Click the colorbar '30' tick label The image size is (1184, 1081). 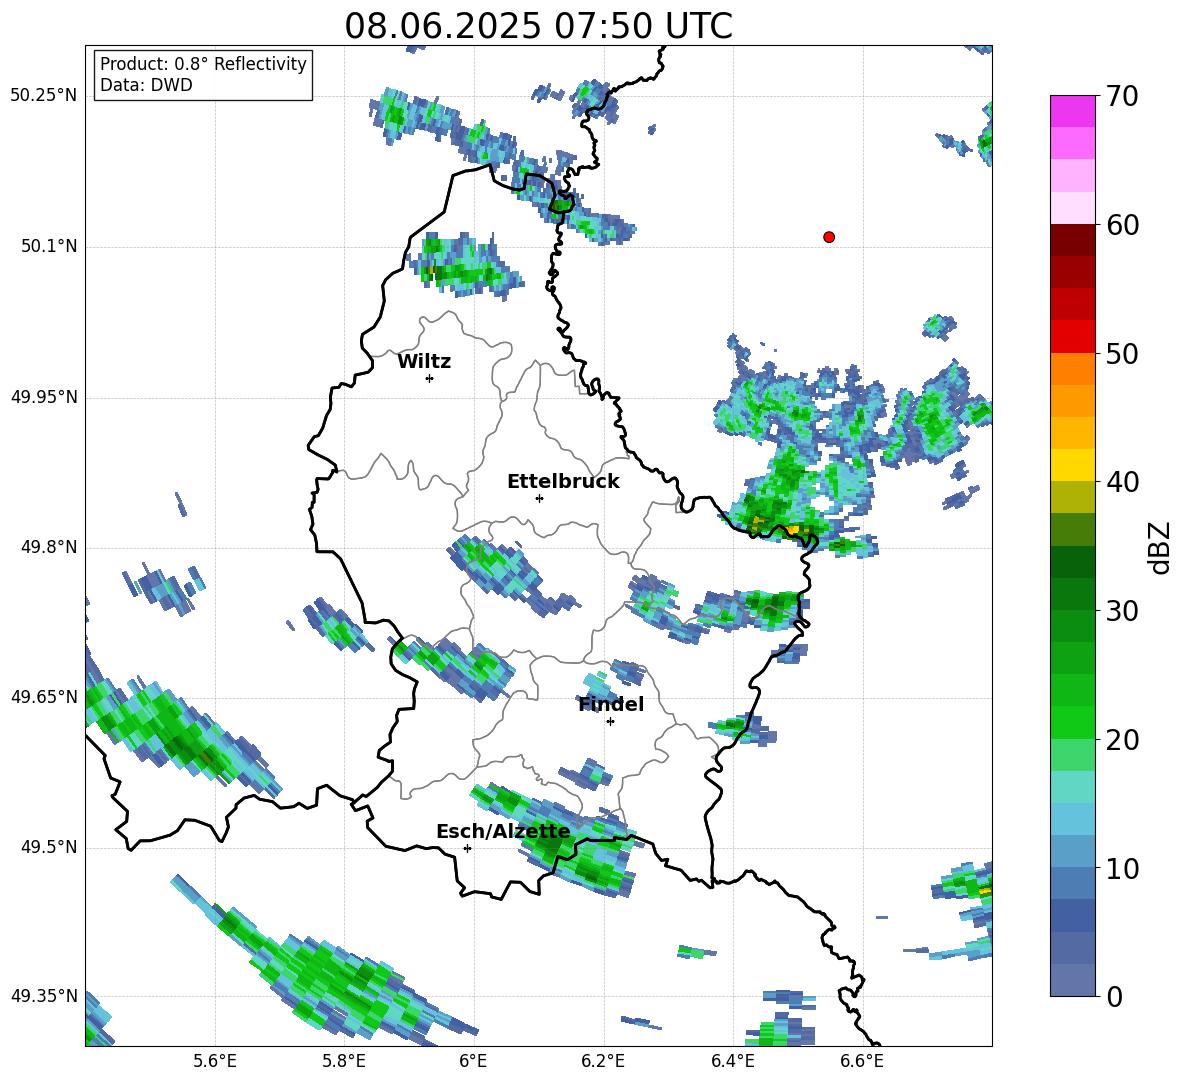pyautogui.click(x=1123, y=611)
